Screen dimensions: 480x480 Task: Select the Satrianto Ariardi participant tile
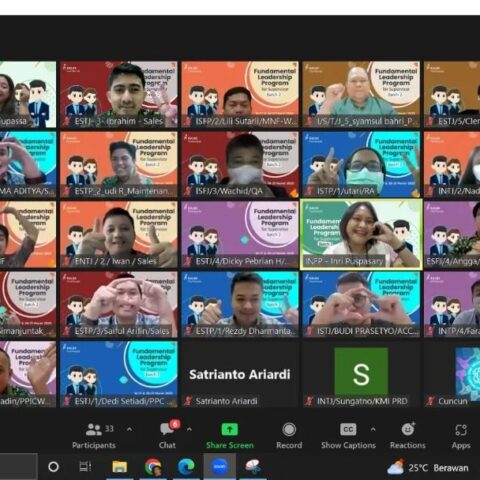(240, 374)
